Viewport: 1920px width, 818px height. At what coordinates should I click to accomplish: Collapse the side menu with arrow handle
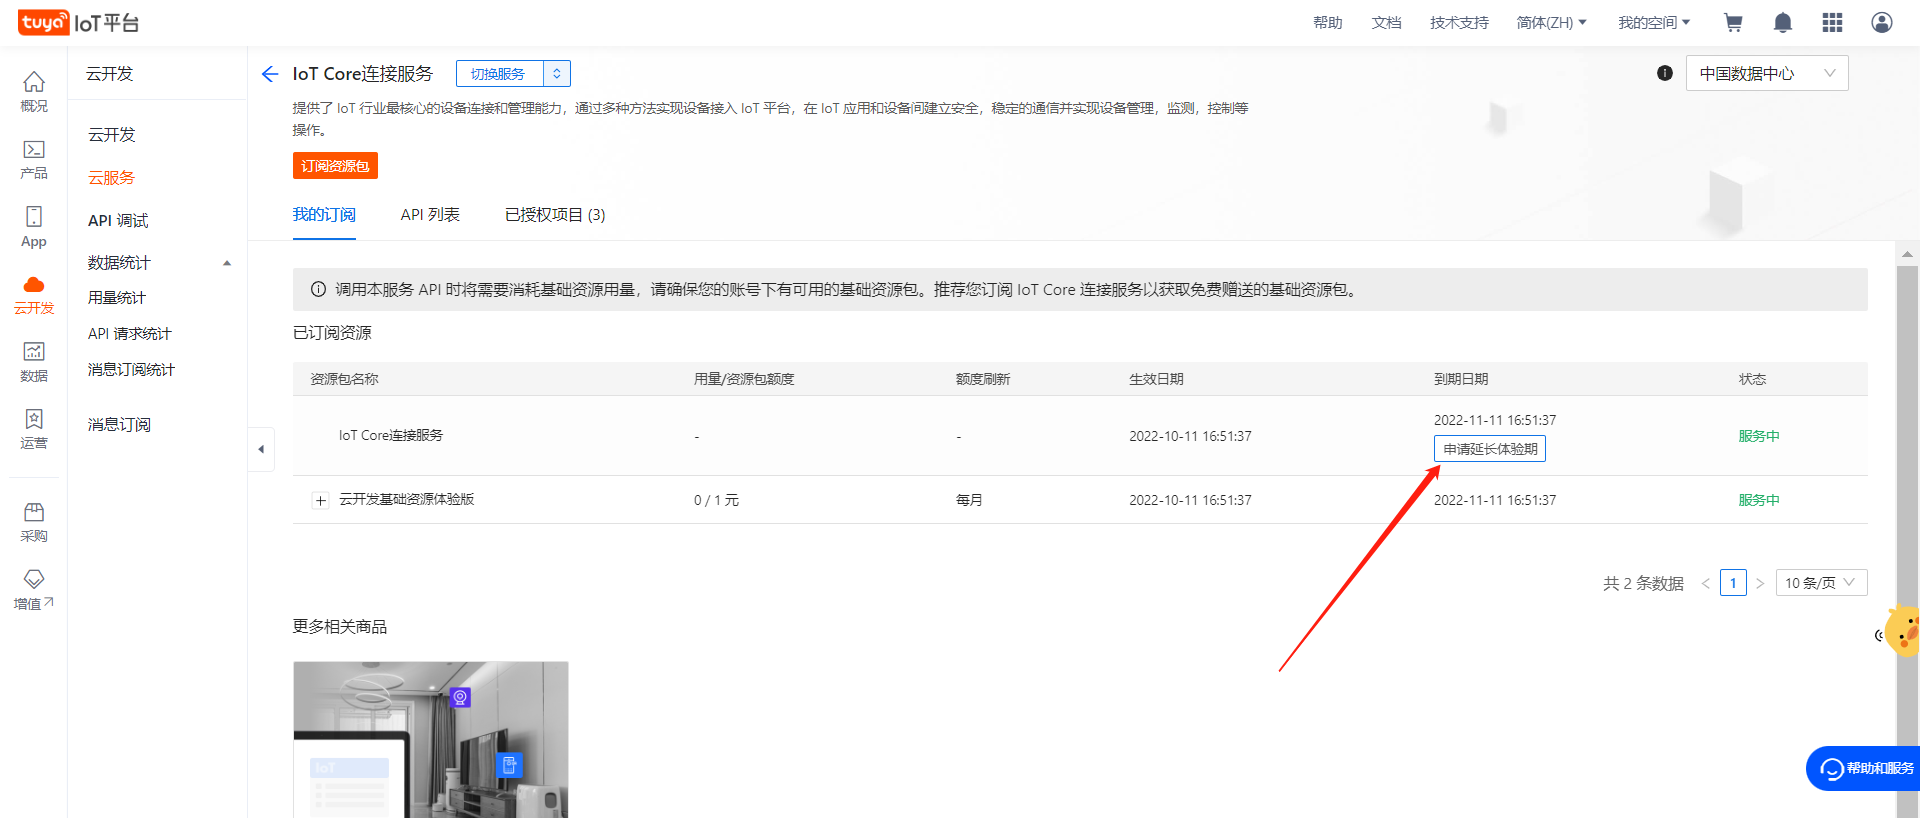pyautogui.click(x=261, y=449)
